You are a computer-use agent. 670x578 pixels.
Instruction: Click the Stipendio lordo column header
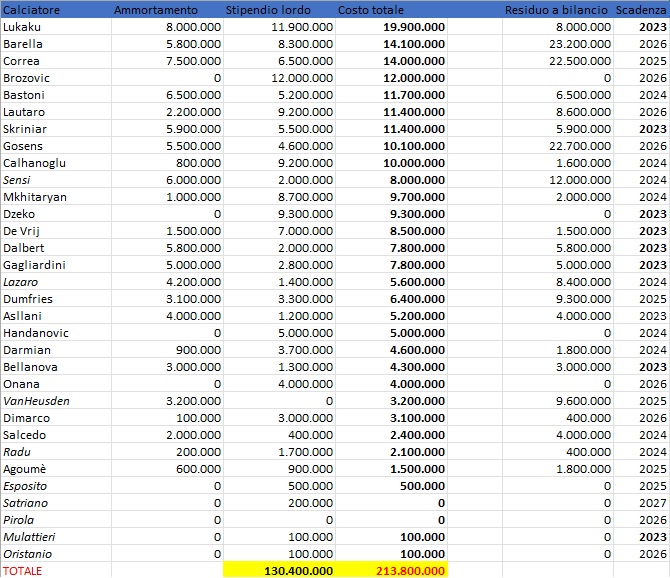[274, 9]
